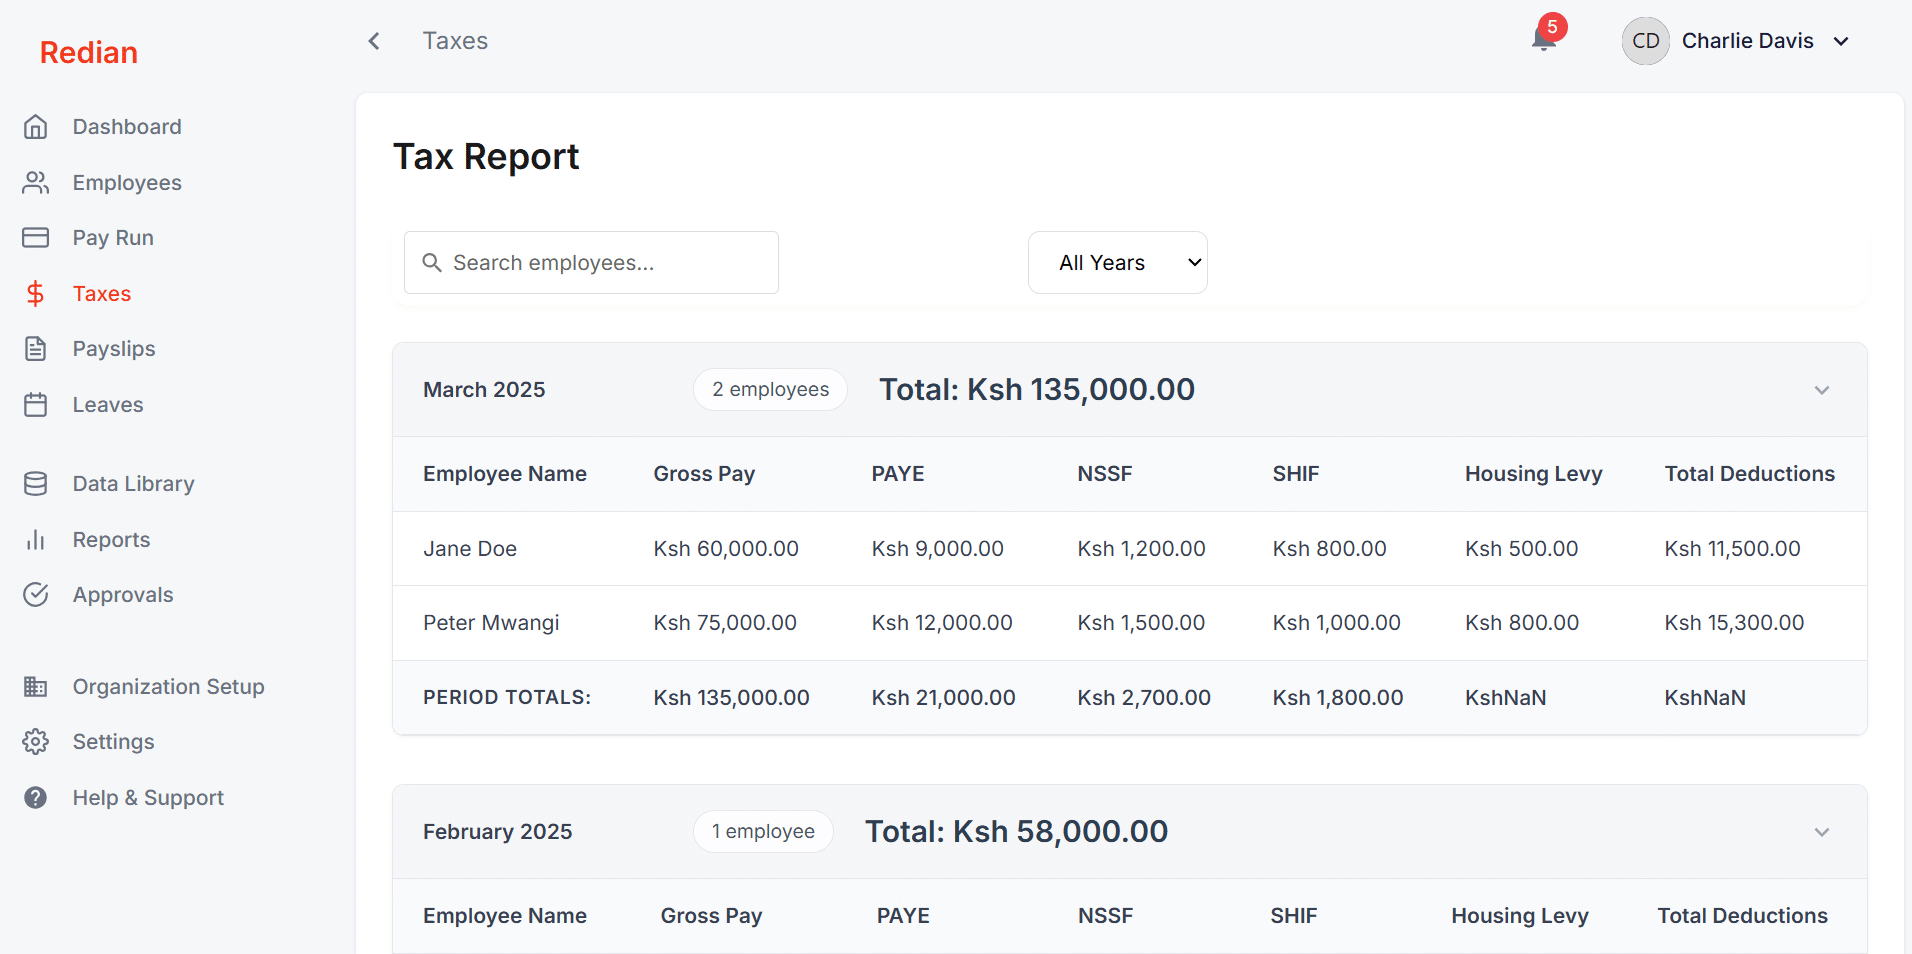Screen dimensions: 1912x954
Task: Click the Dashboard home icon
Action: (36, 127)
